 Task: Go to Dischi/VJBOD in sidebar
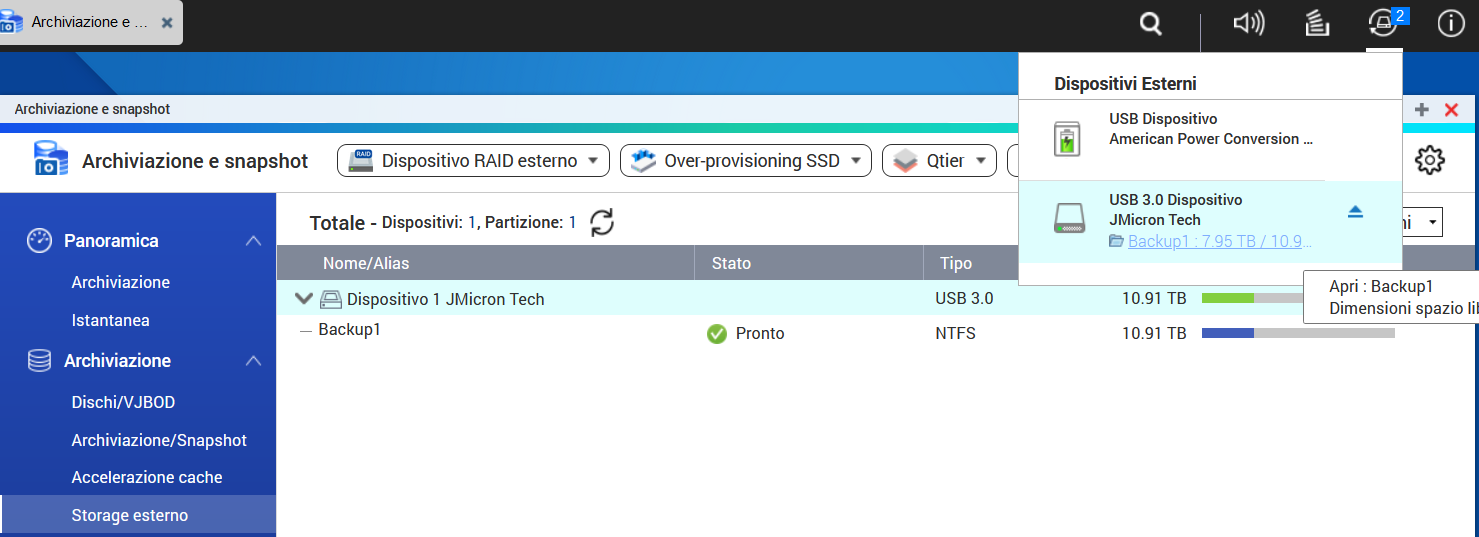(123, 403)
